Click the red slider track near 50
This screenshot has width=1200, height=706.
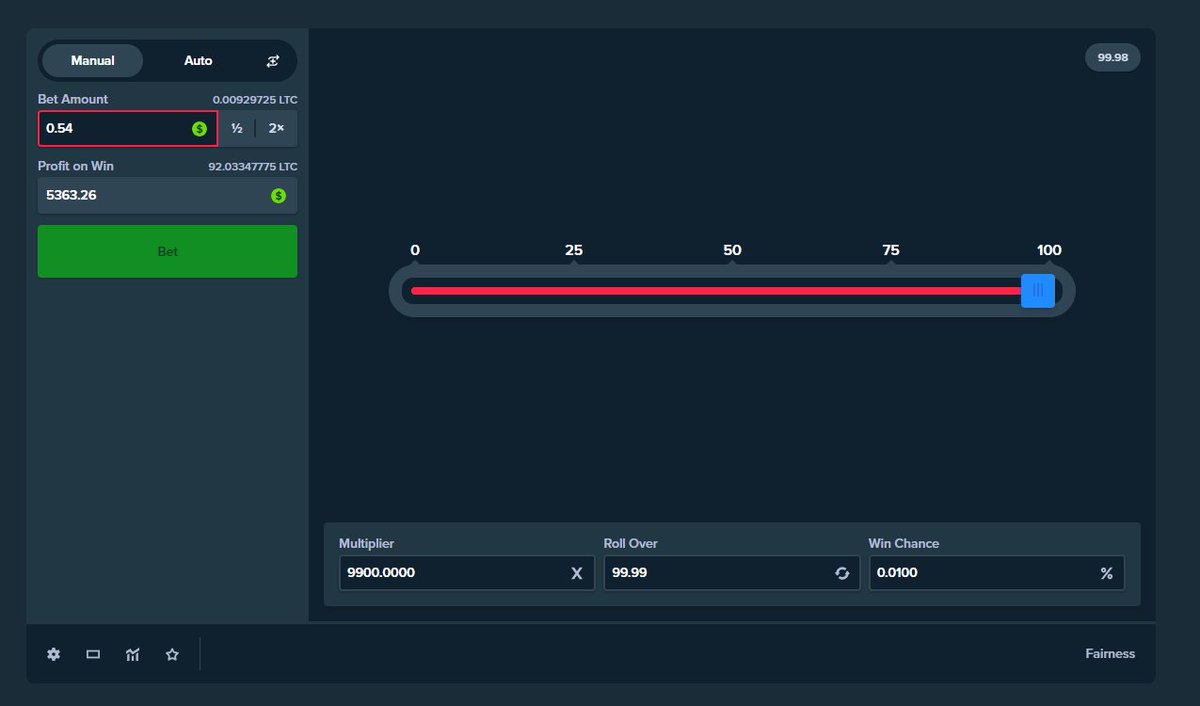point(732,291)
